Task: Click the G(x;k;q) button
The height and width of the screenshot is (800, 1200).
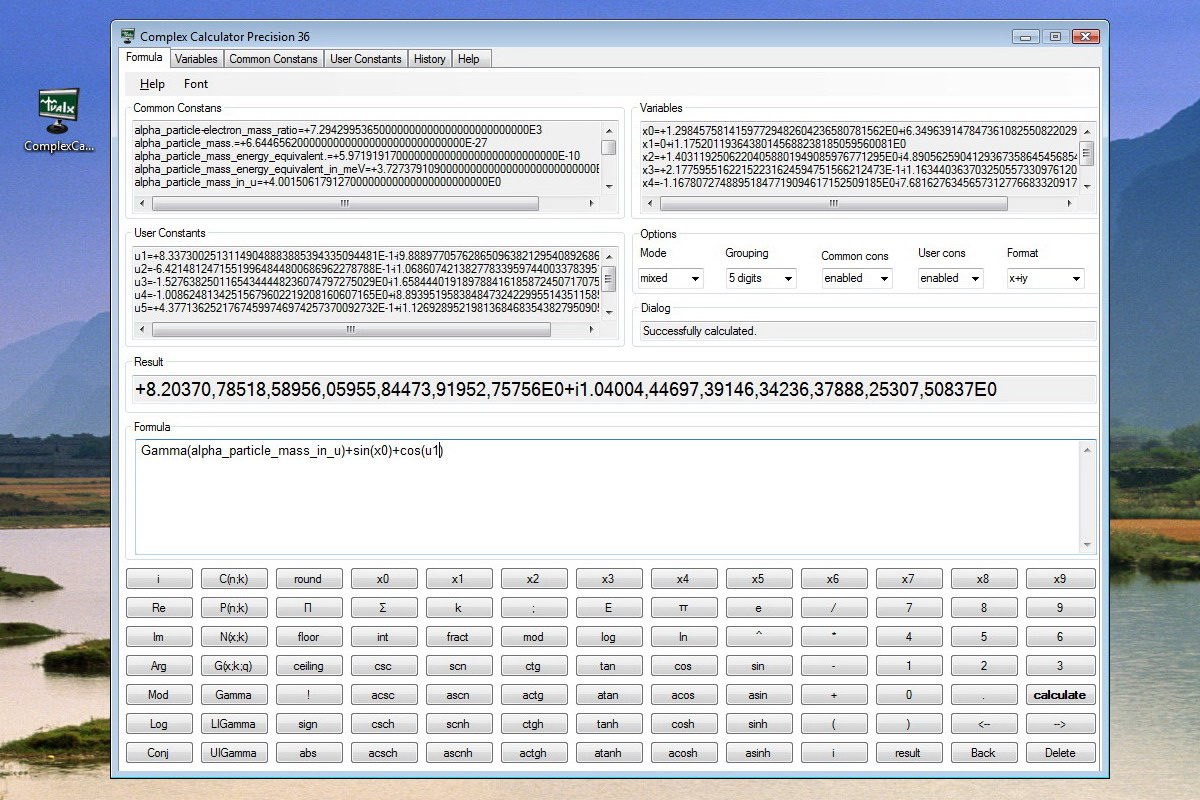Action: click(x=233, y=666)
